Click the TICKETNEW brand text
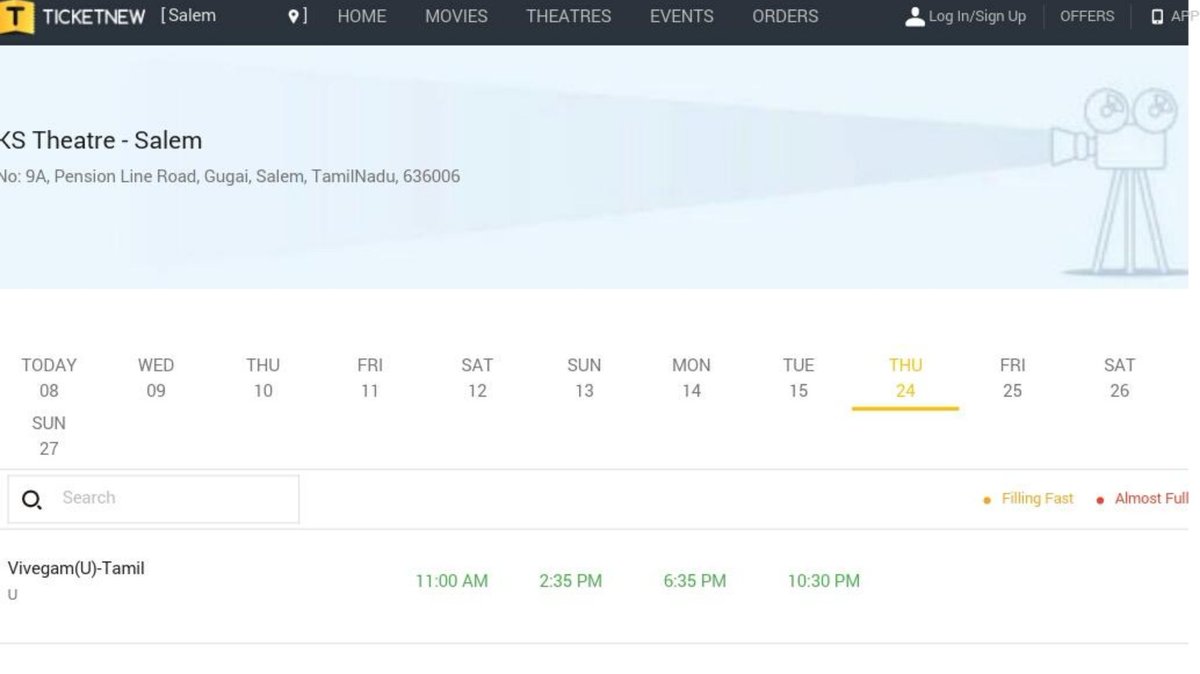The width and height of the screenshot is (1200, 674). [x=94, y=17]
